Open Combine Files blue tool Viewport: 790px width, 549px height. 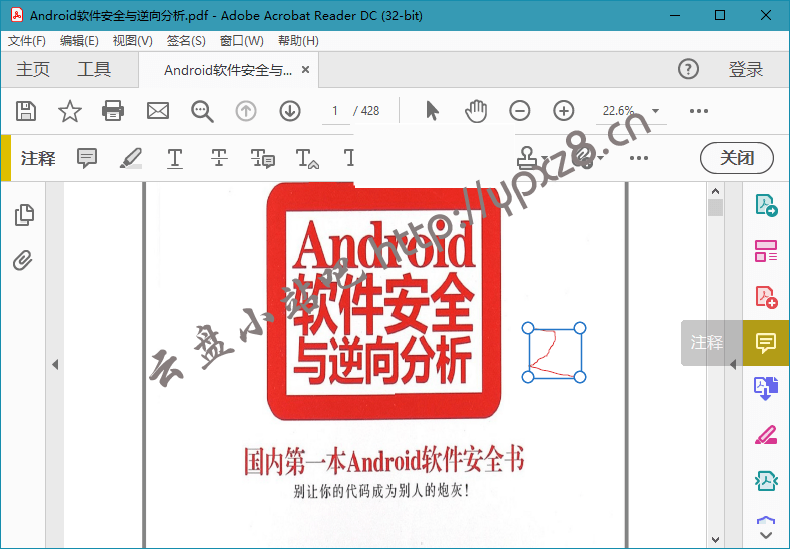pos(766,388)
